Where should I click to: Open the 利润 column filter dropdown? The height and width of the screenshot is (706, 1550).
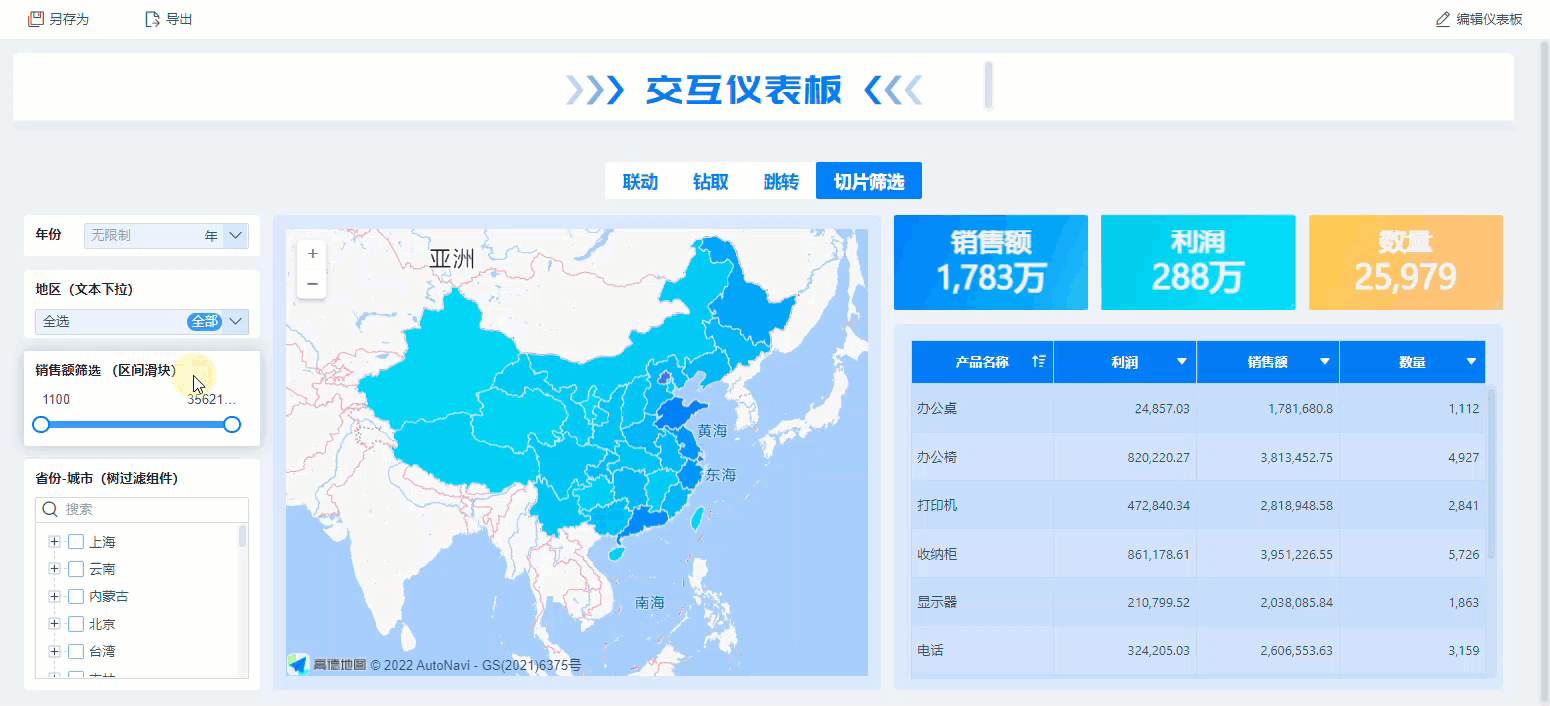tap(1182, 361)
